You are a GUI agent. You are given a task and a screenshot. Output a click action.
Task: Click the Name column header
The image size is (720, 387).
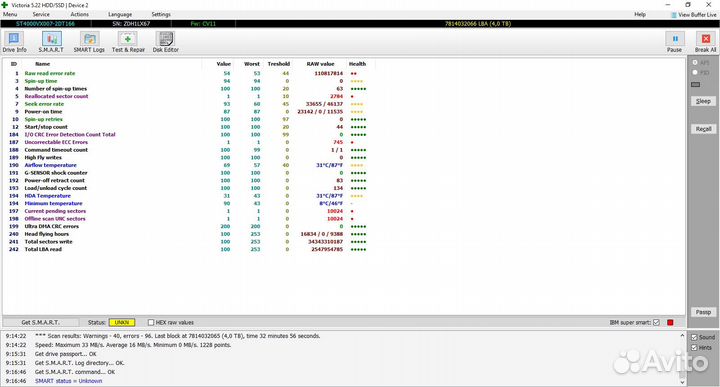42,64
